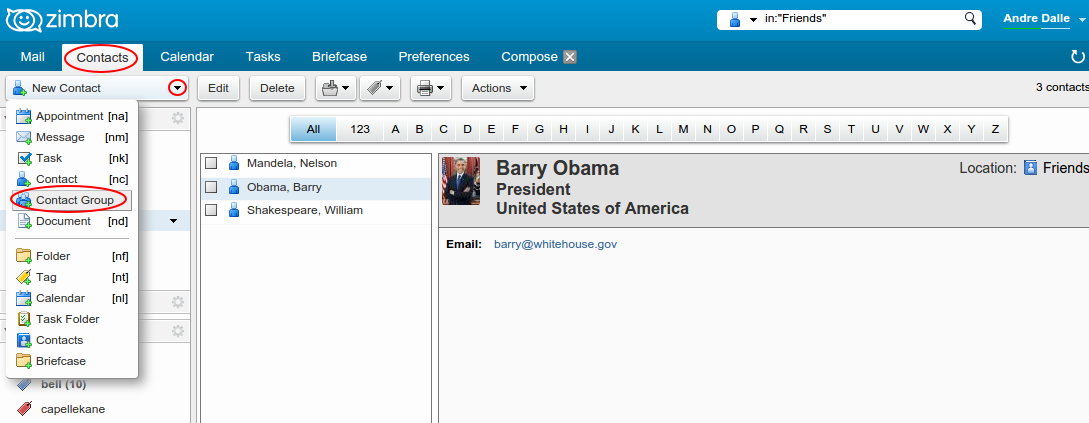1089x423 pixels.
Task: Choose Briefcase from the New menu
Action: 72,361
